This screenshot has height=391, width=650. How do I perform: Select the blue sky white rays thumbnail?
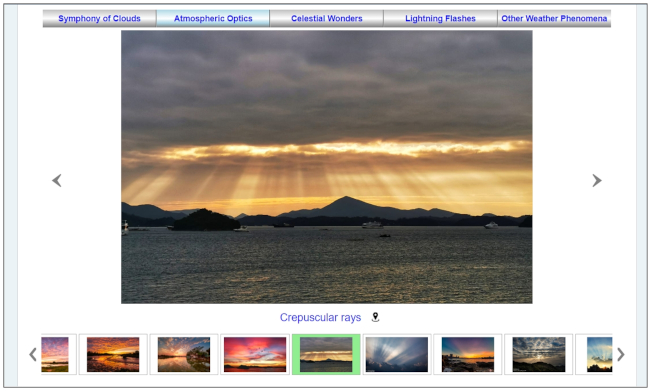pyautogui.click(x=397, y=355)
